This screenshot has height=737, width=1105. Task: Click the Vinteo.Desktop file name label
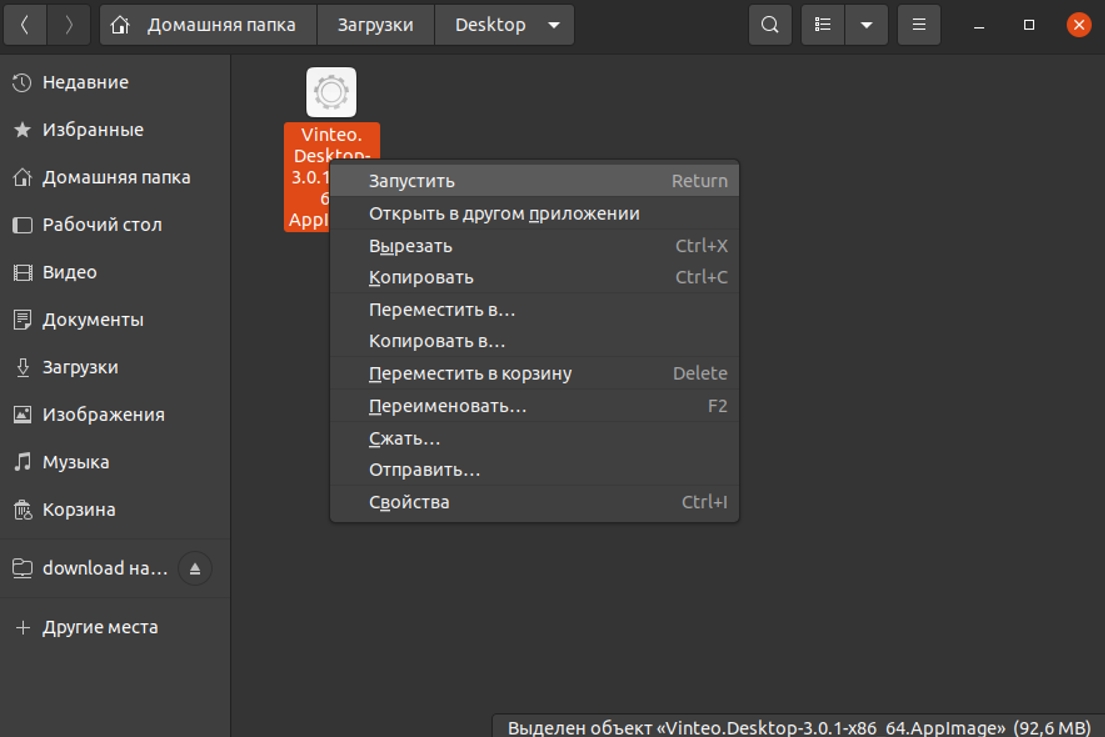point(307,178)
